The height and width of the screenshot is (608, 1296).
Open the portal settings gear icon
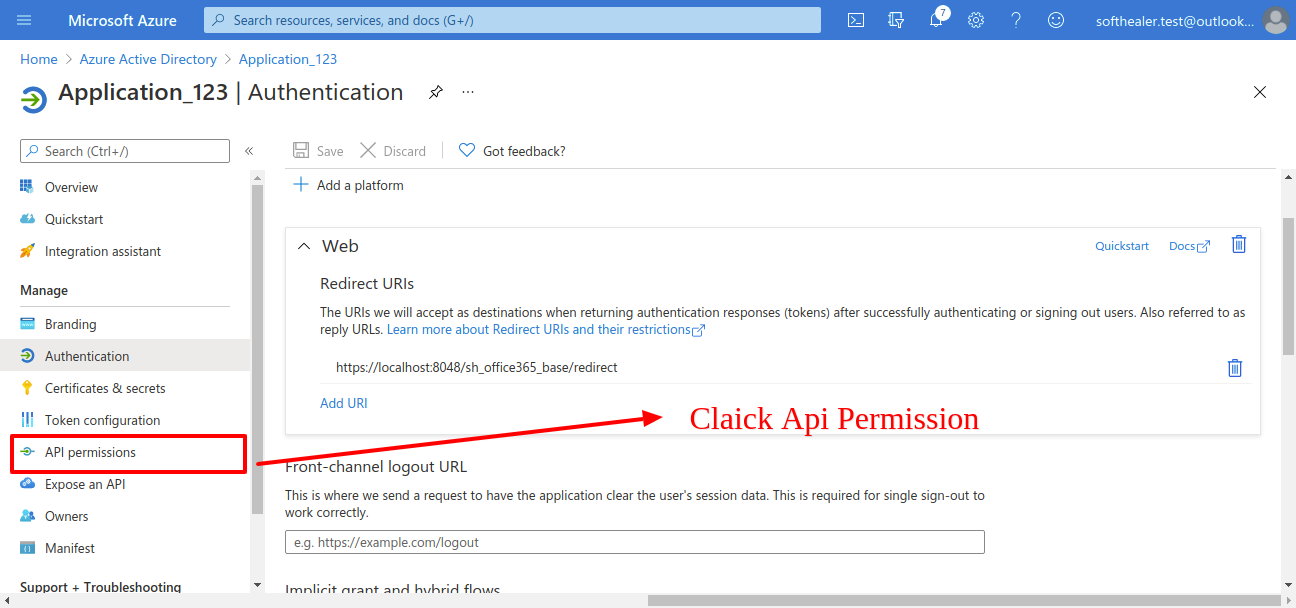[976, 20]
